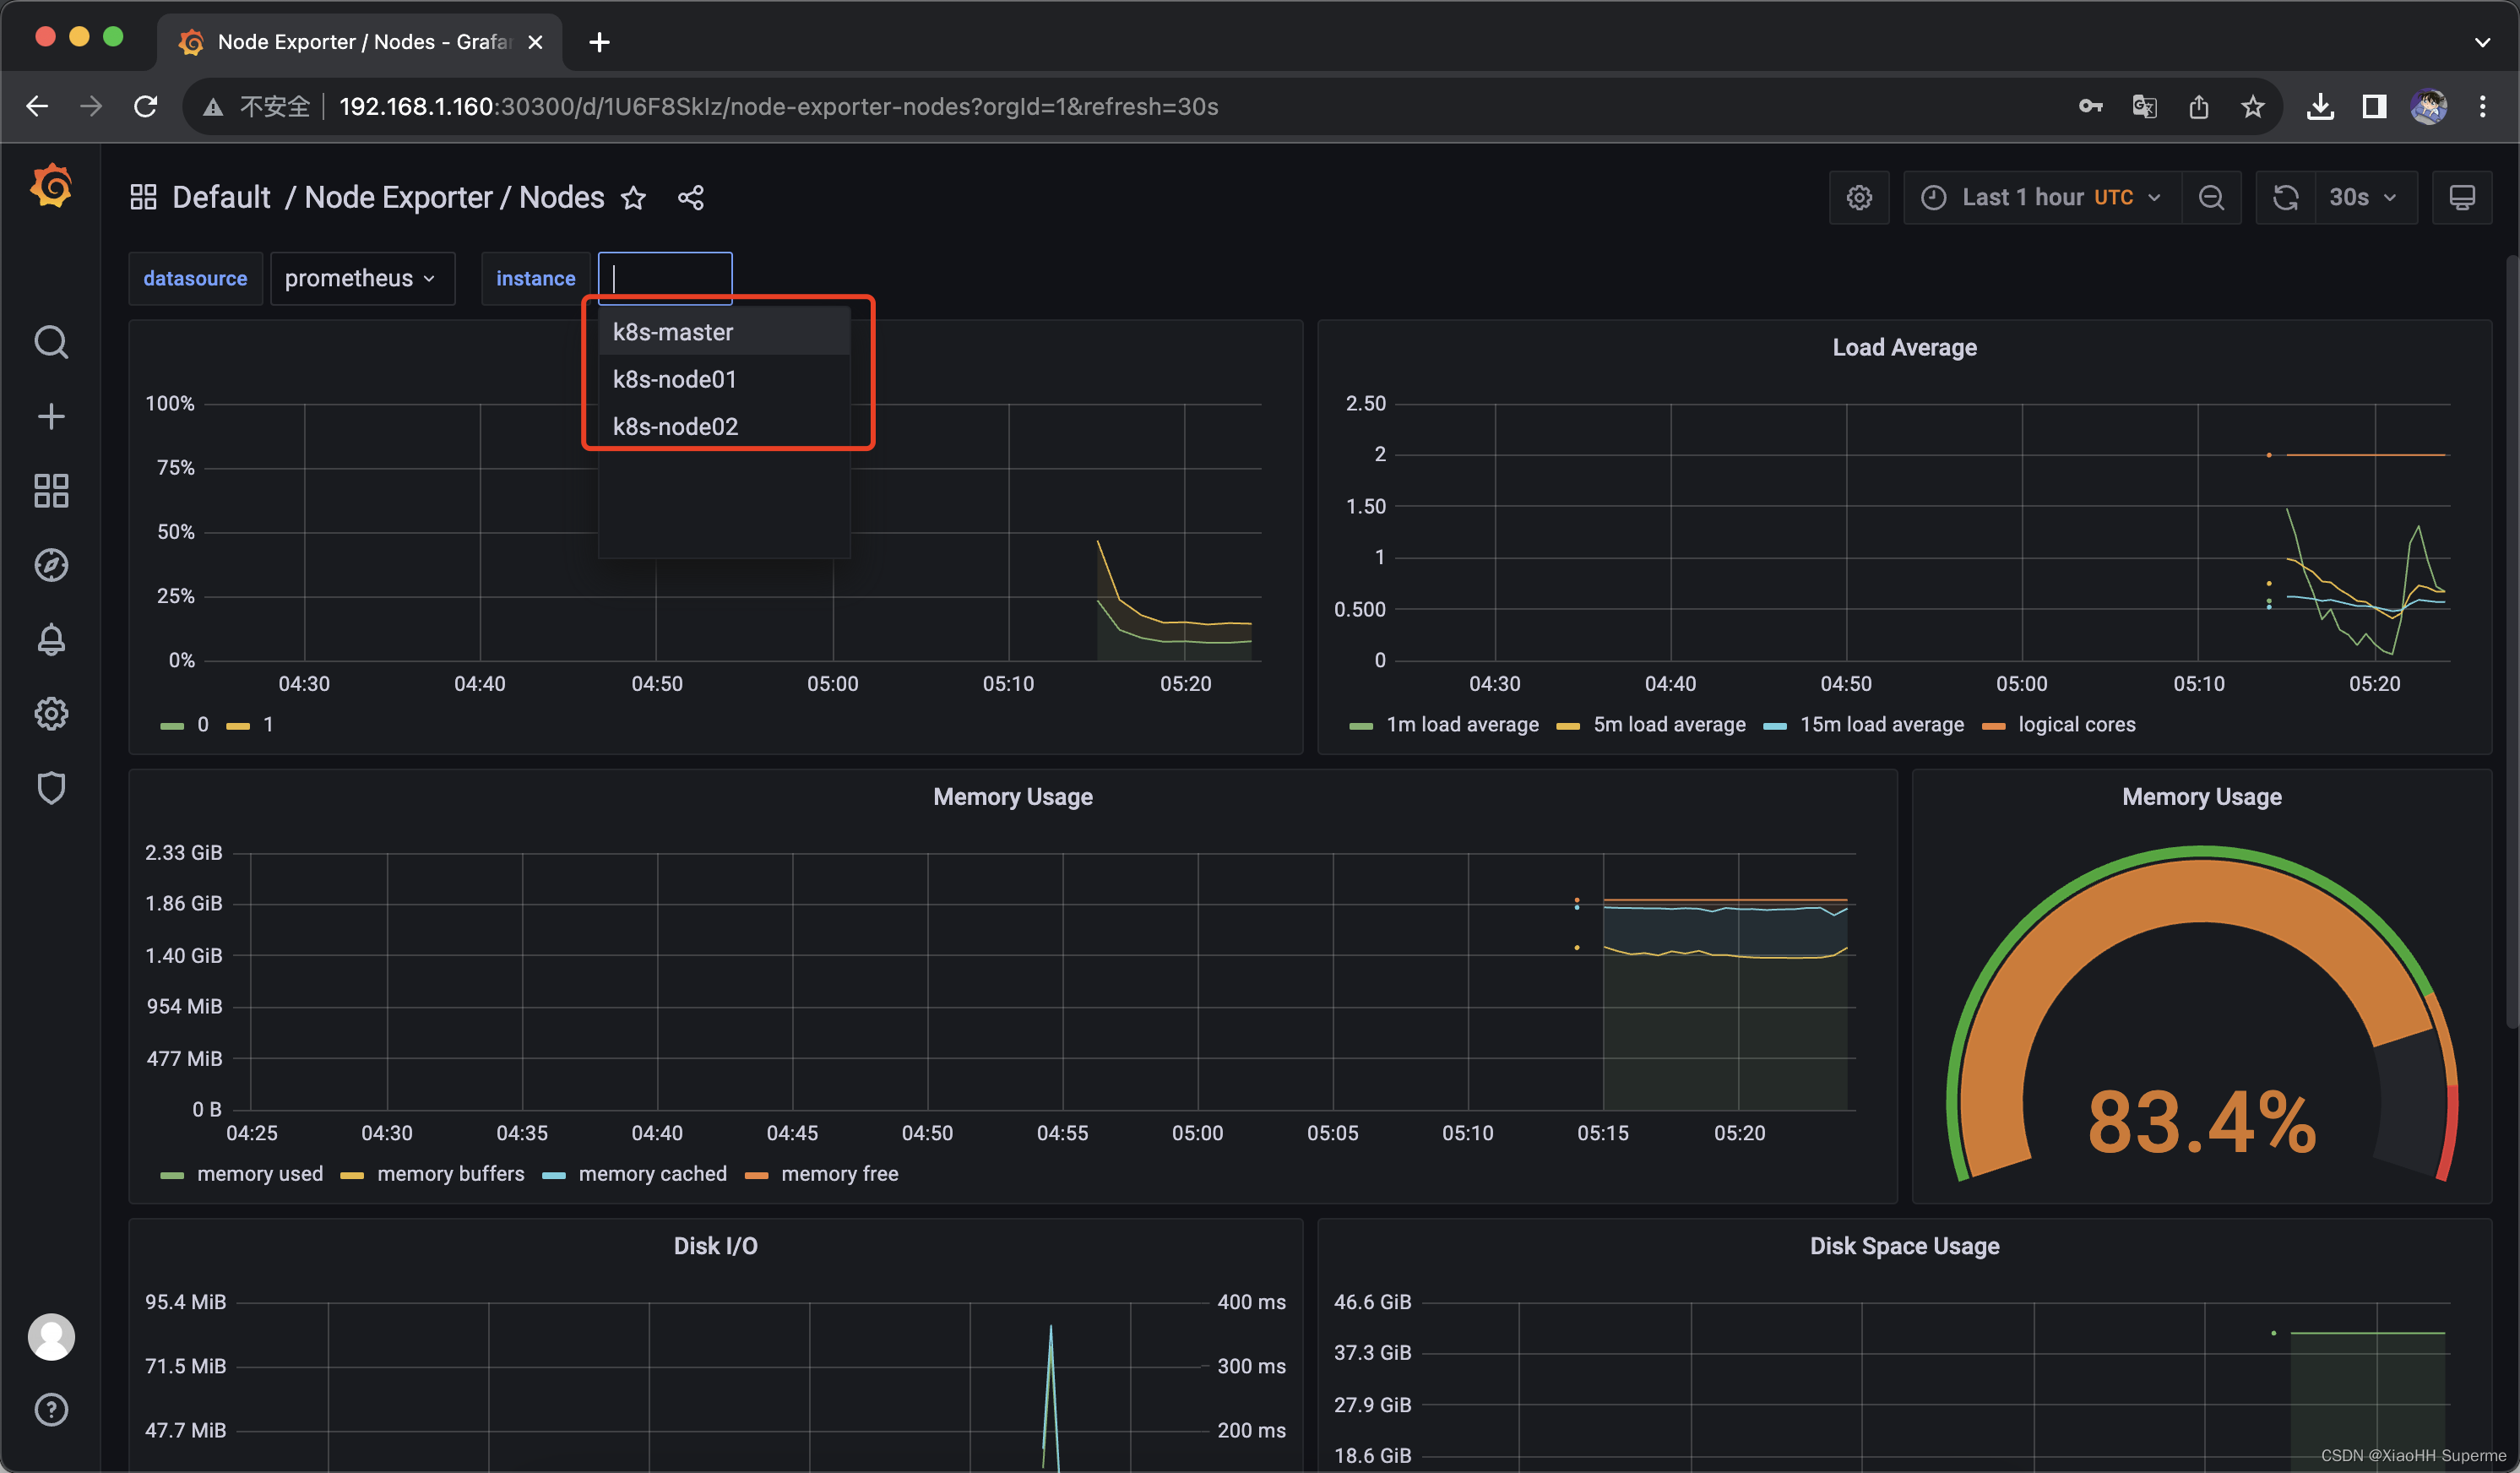
Task: Select k8s-master from instance list
Action: click(x=724, y=331)
